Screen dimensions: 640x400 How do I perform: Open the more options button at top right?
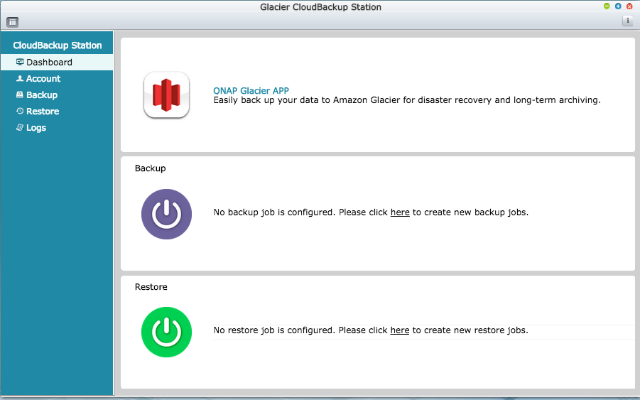coord(627,21)
